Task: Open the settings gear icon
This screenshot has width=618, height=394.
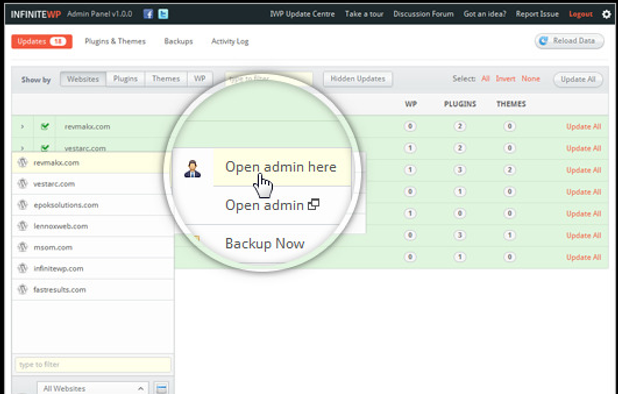Action: (606, 14)
